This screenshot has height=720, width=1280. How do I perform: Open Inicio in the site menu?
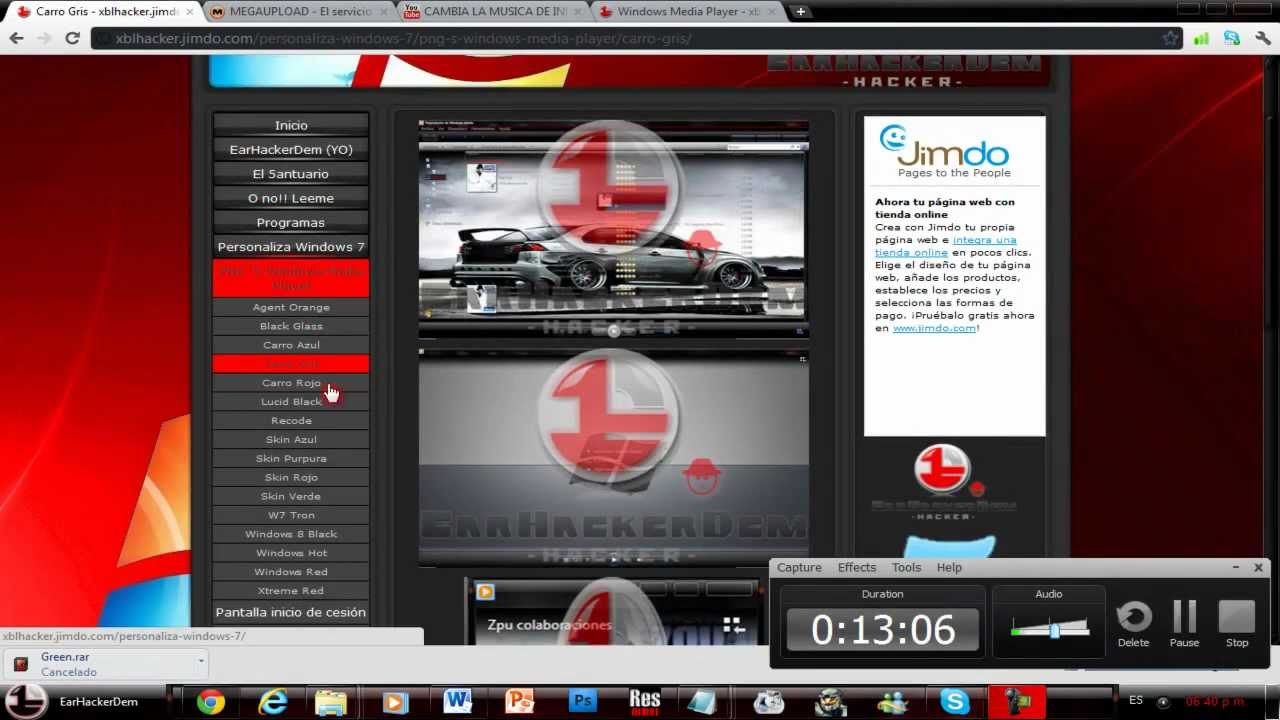291,125
